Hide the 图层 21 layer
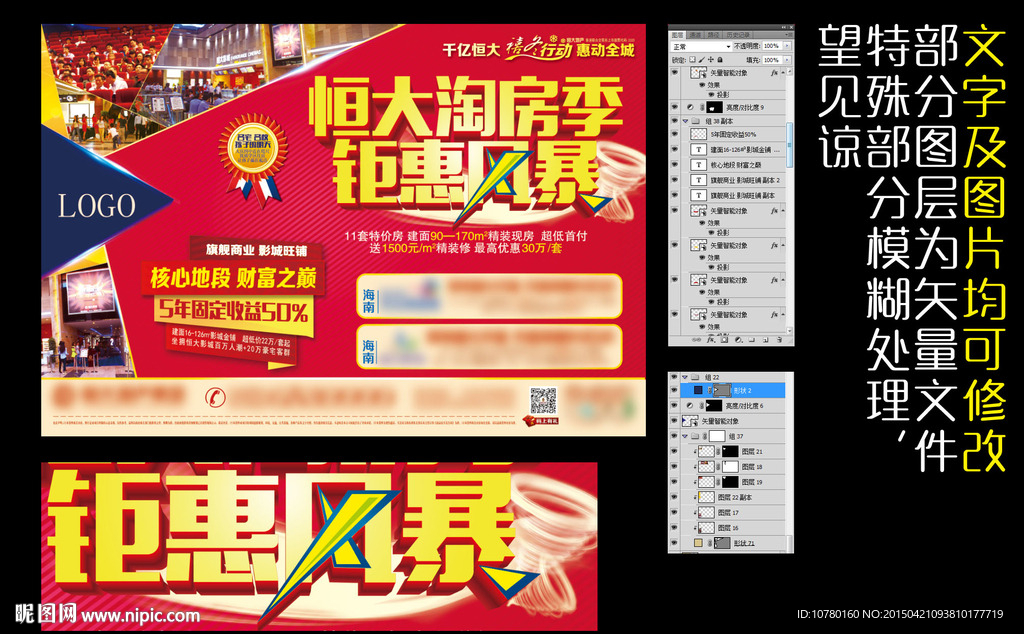 coord(674,451)
